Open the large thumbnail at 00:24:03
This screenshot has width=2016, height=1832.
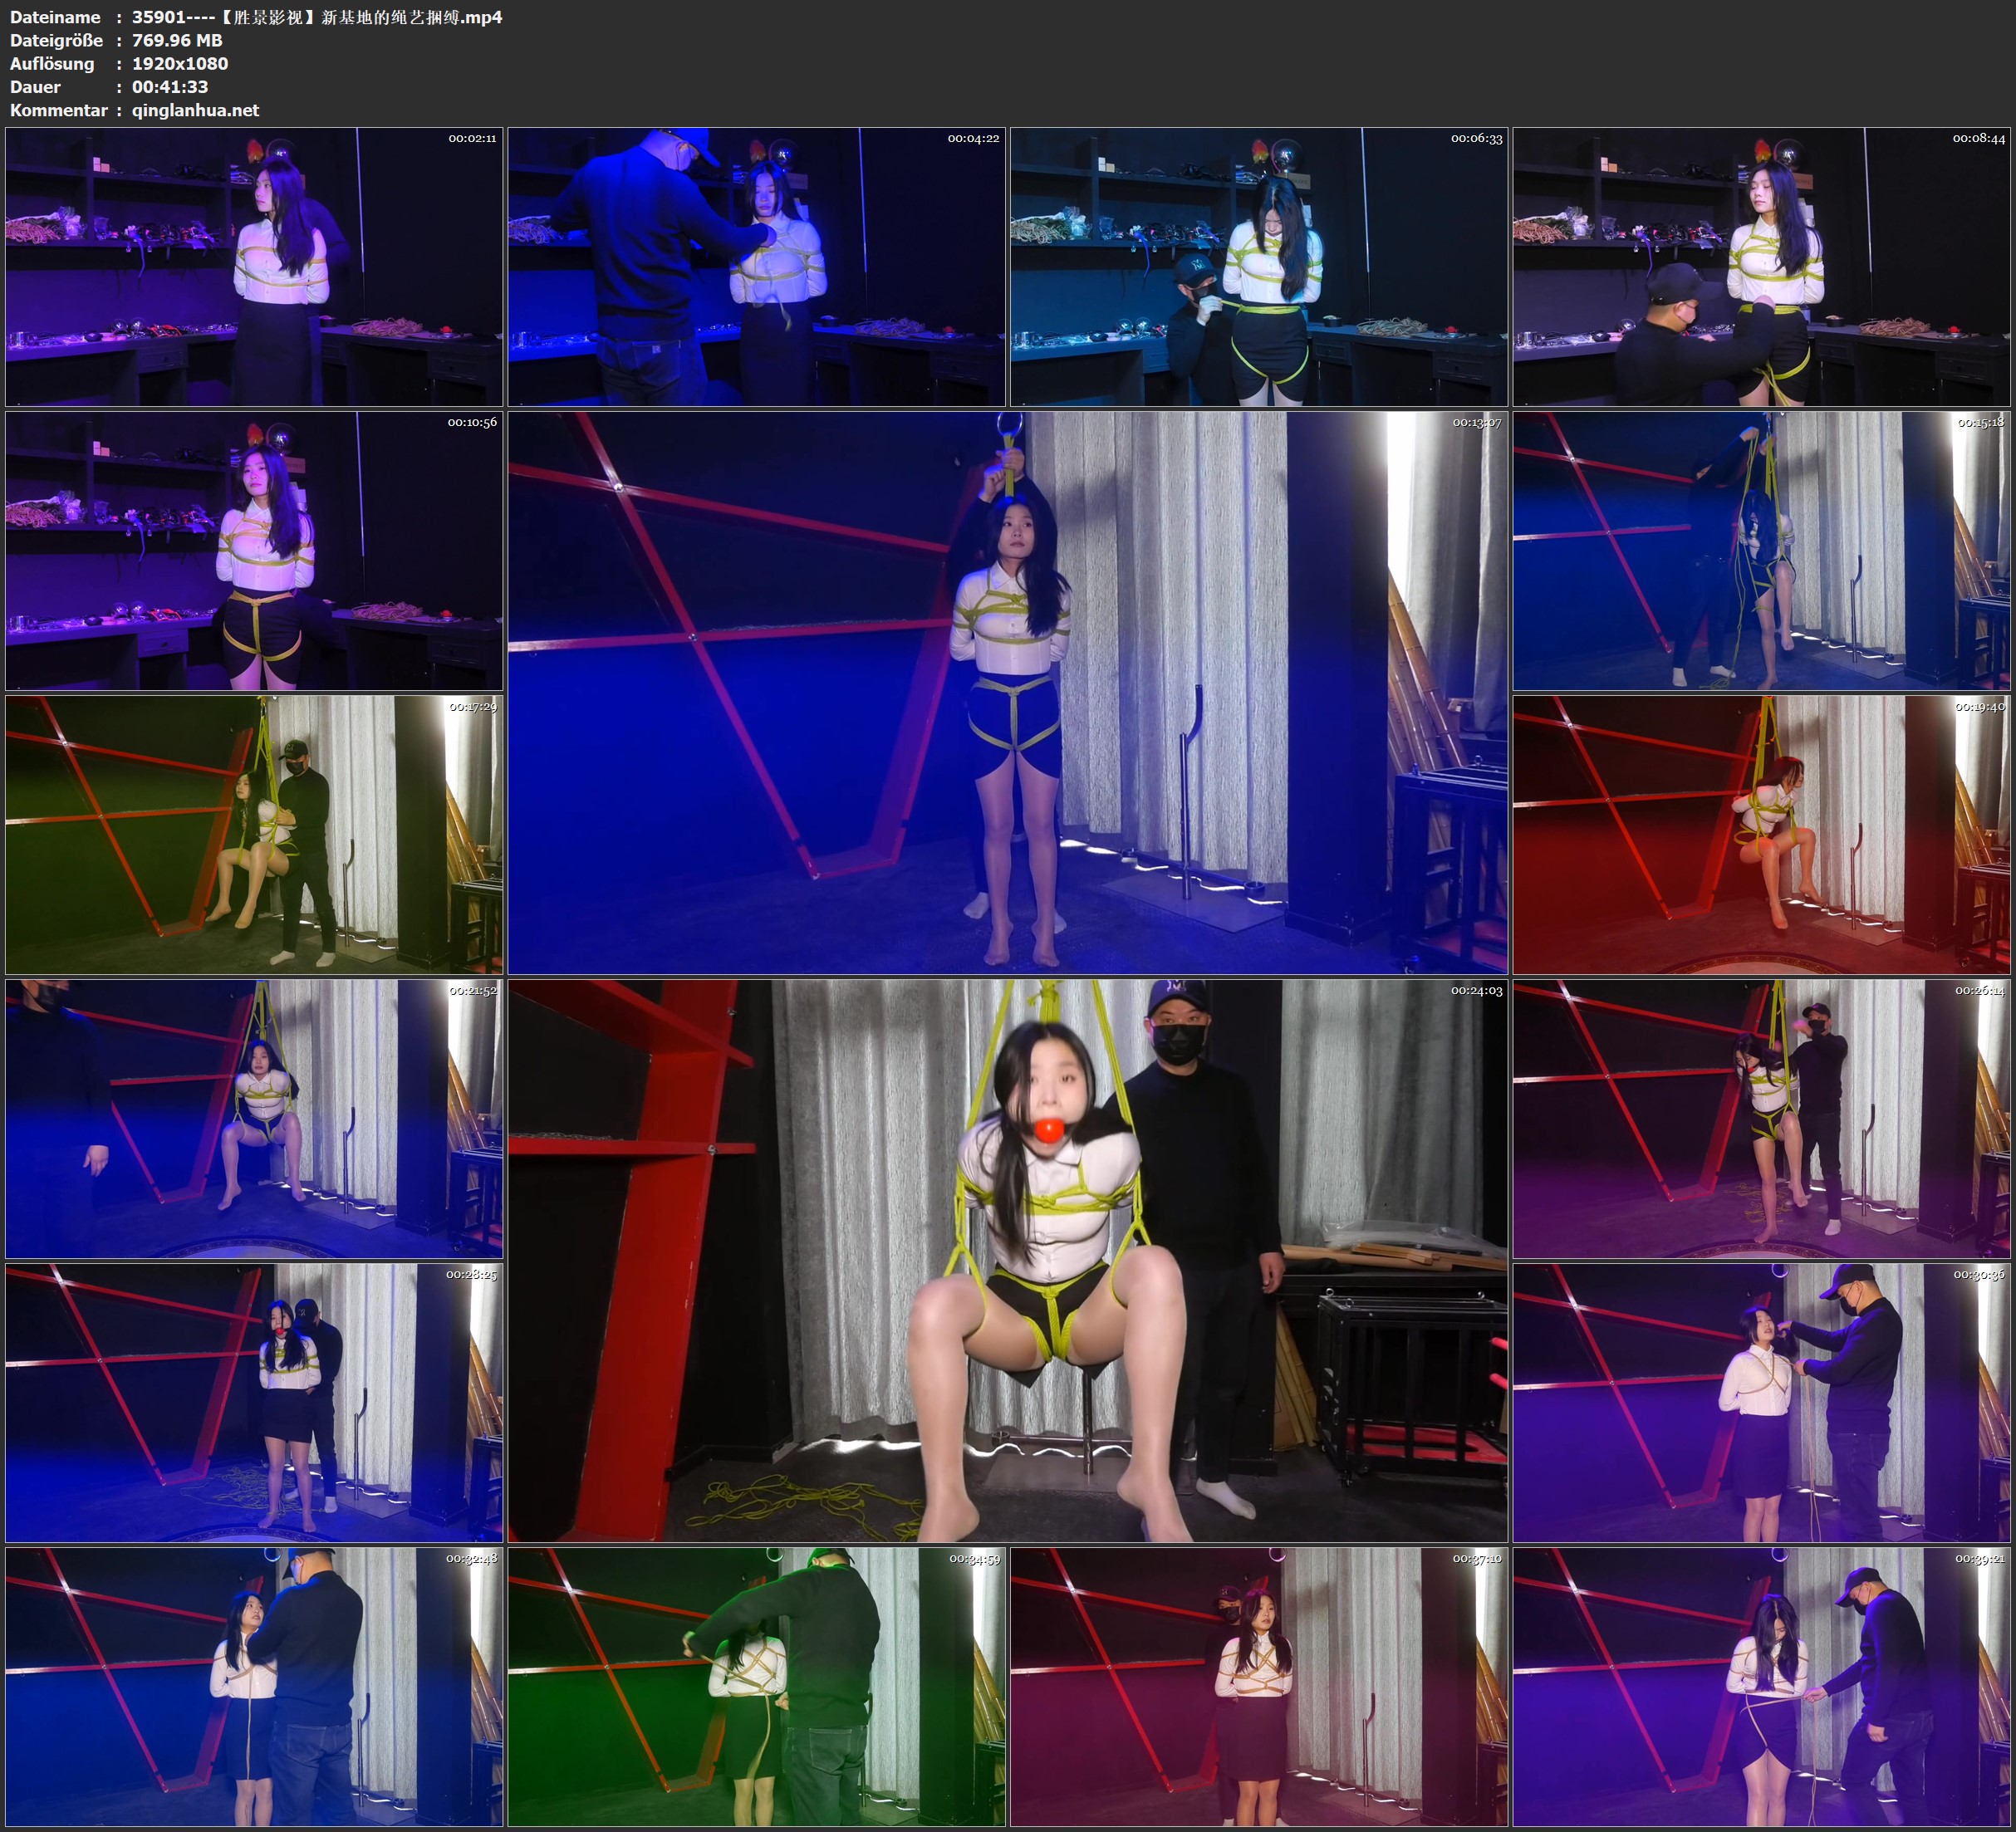(x=1007, y=1260)
